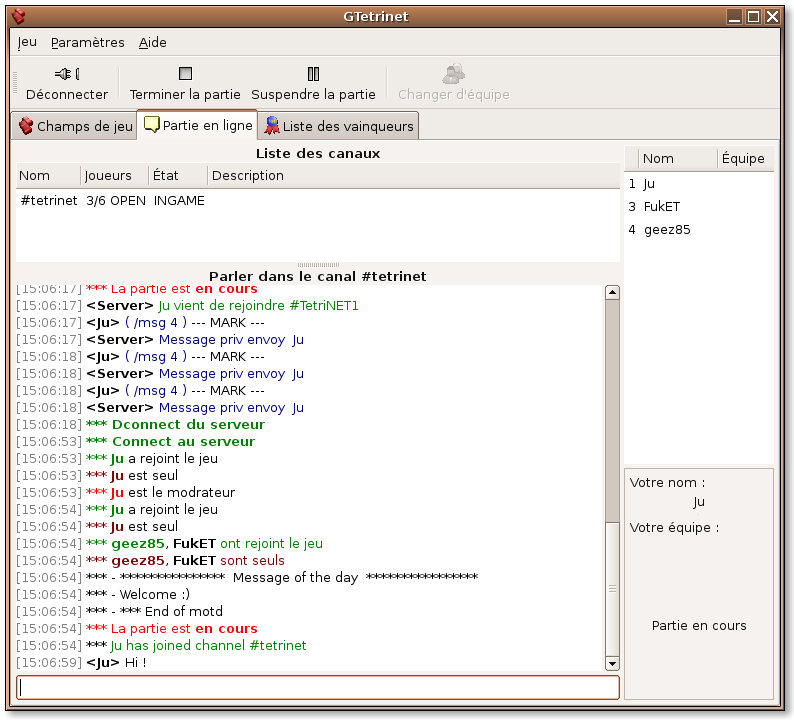Click the Déconnecter button label
Viewport: 794px width, 720px height.
[67, 95]
